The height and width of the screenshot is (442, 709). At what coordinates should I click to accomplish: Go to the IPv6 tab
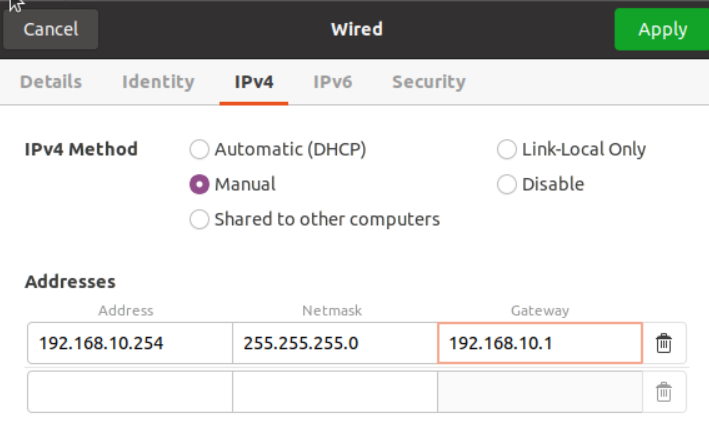tap(332, 82)
